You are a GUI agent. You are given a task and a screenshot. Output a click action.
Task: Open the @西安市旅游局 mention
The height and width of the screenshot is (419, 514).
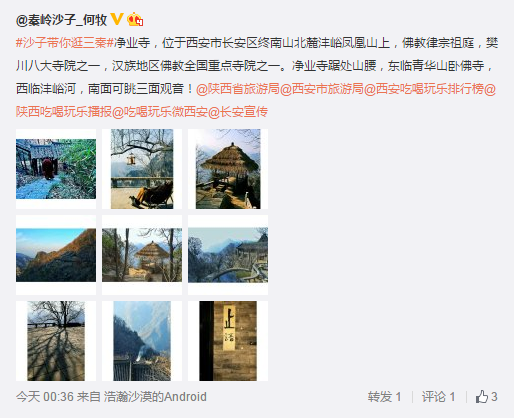tap(322, 89)
